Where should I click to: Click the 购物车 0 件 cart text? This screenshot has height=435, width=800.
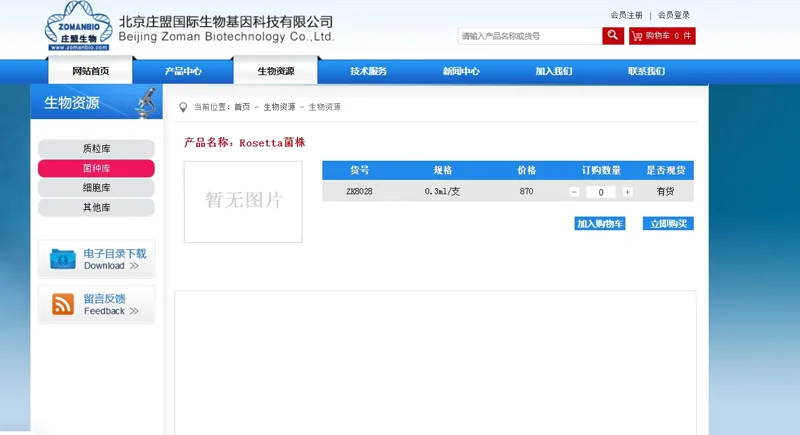point(668,36)
